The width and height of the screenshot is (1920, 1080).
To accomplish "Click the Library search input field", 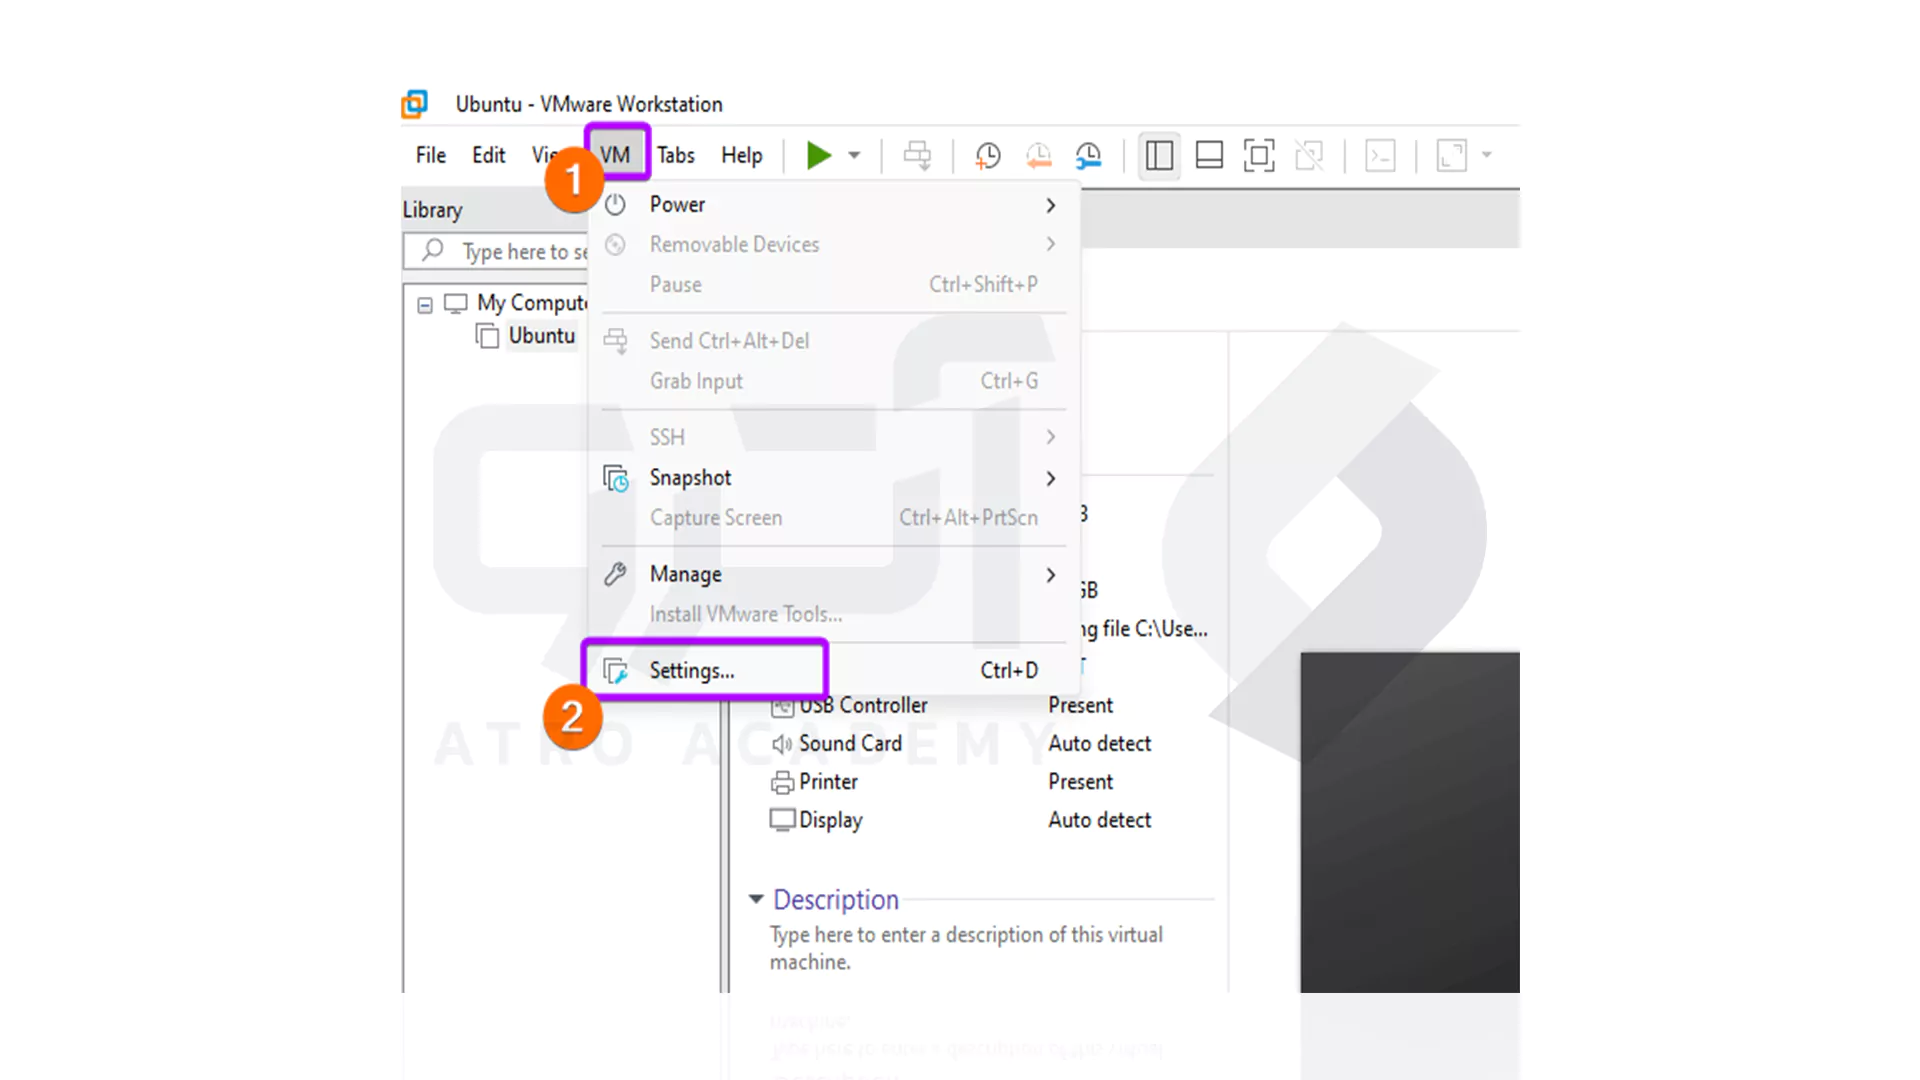I will 497,251.
